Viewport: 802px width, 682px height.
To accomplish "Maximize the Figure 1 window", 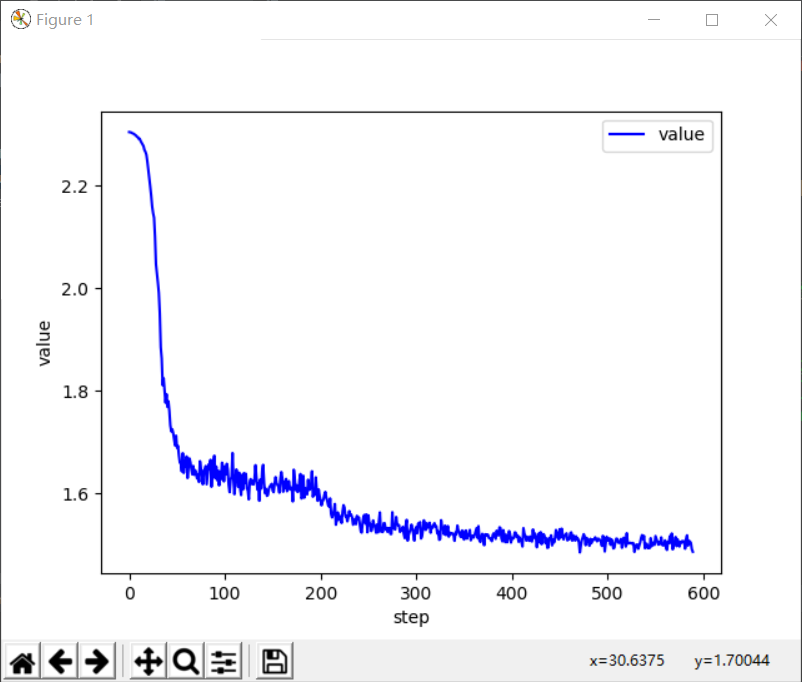I will [712, 19].
